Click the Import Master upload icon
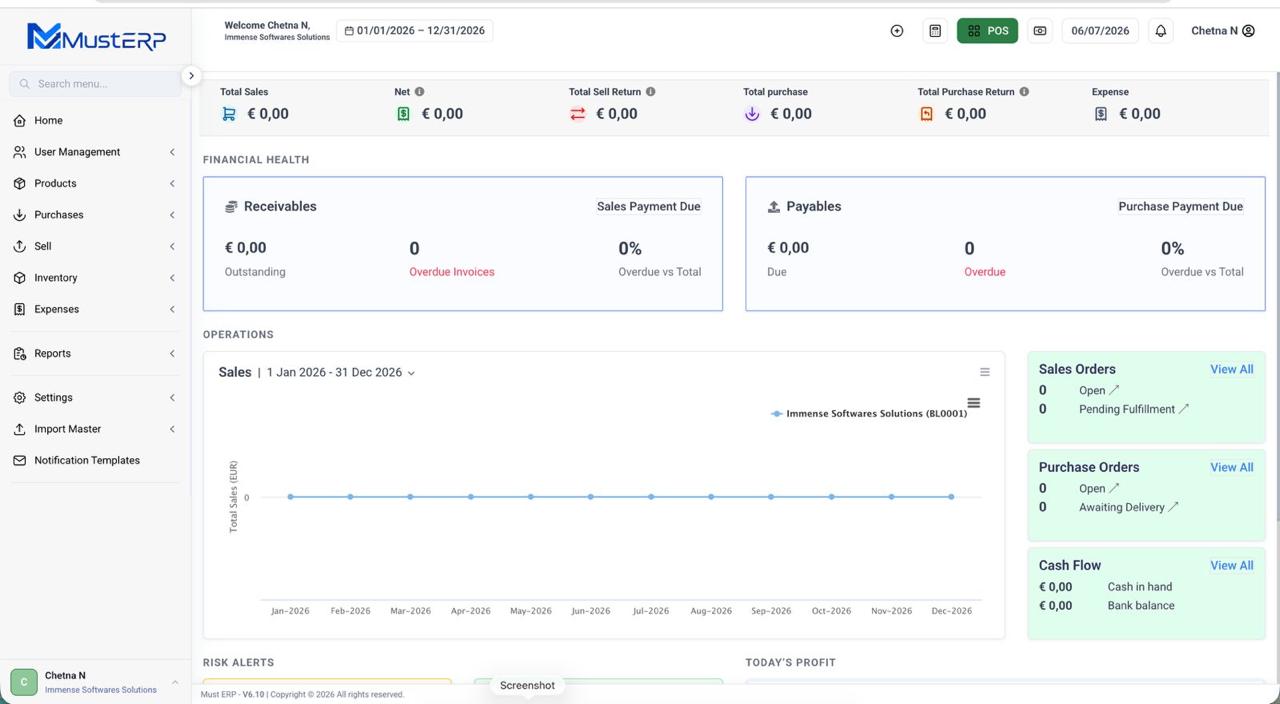This screenshot has width=1280, height=704. click(x=19, y=429)
